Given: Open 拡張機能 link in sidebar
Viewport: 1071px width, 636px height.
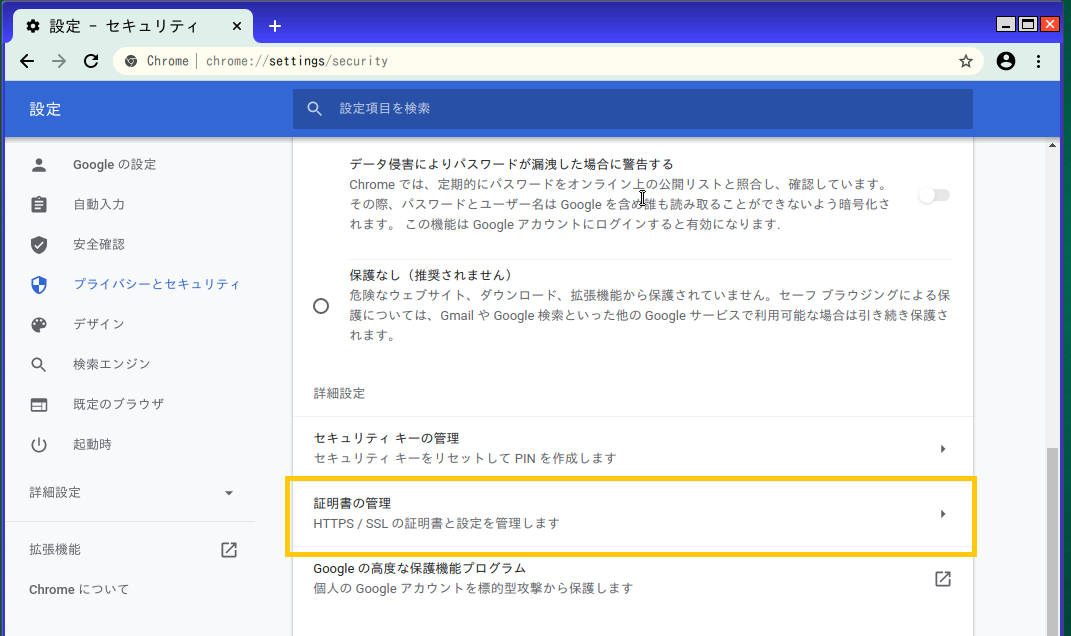Looking at the screenshot, I should (55, 550).
